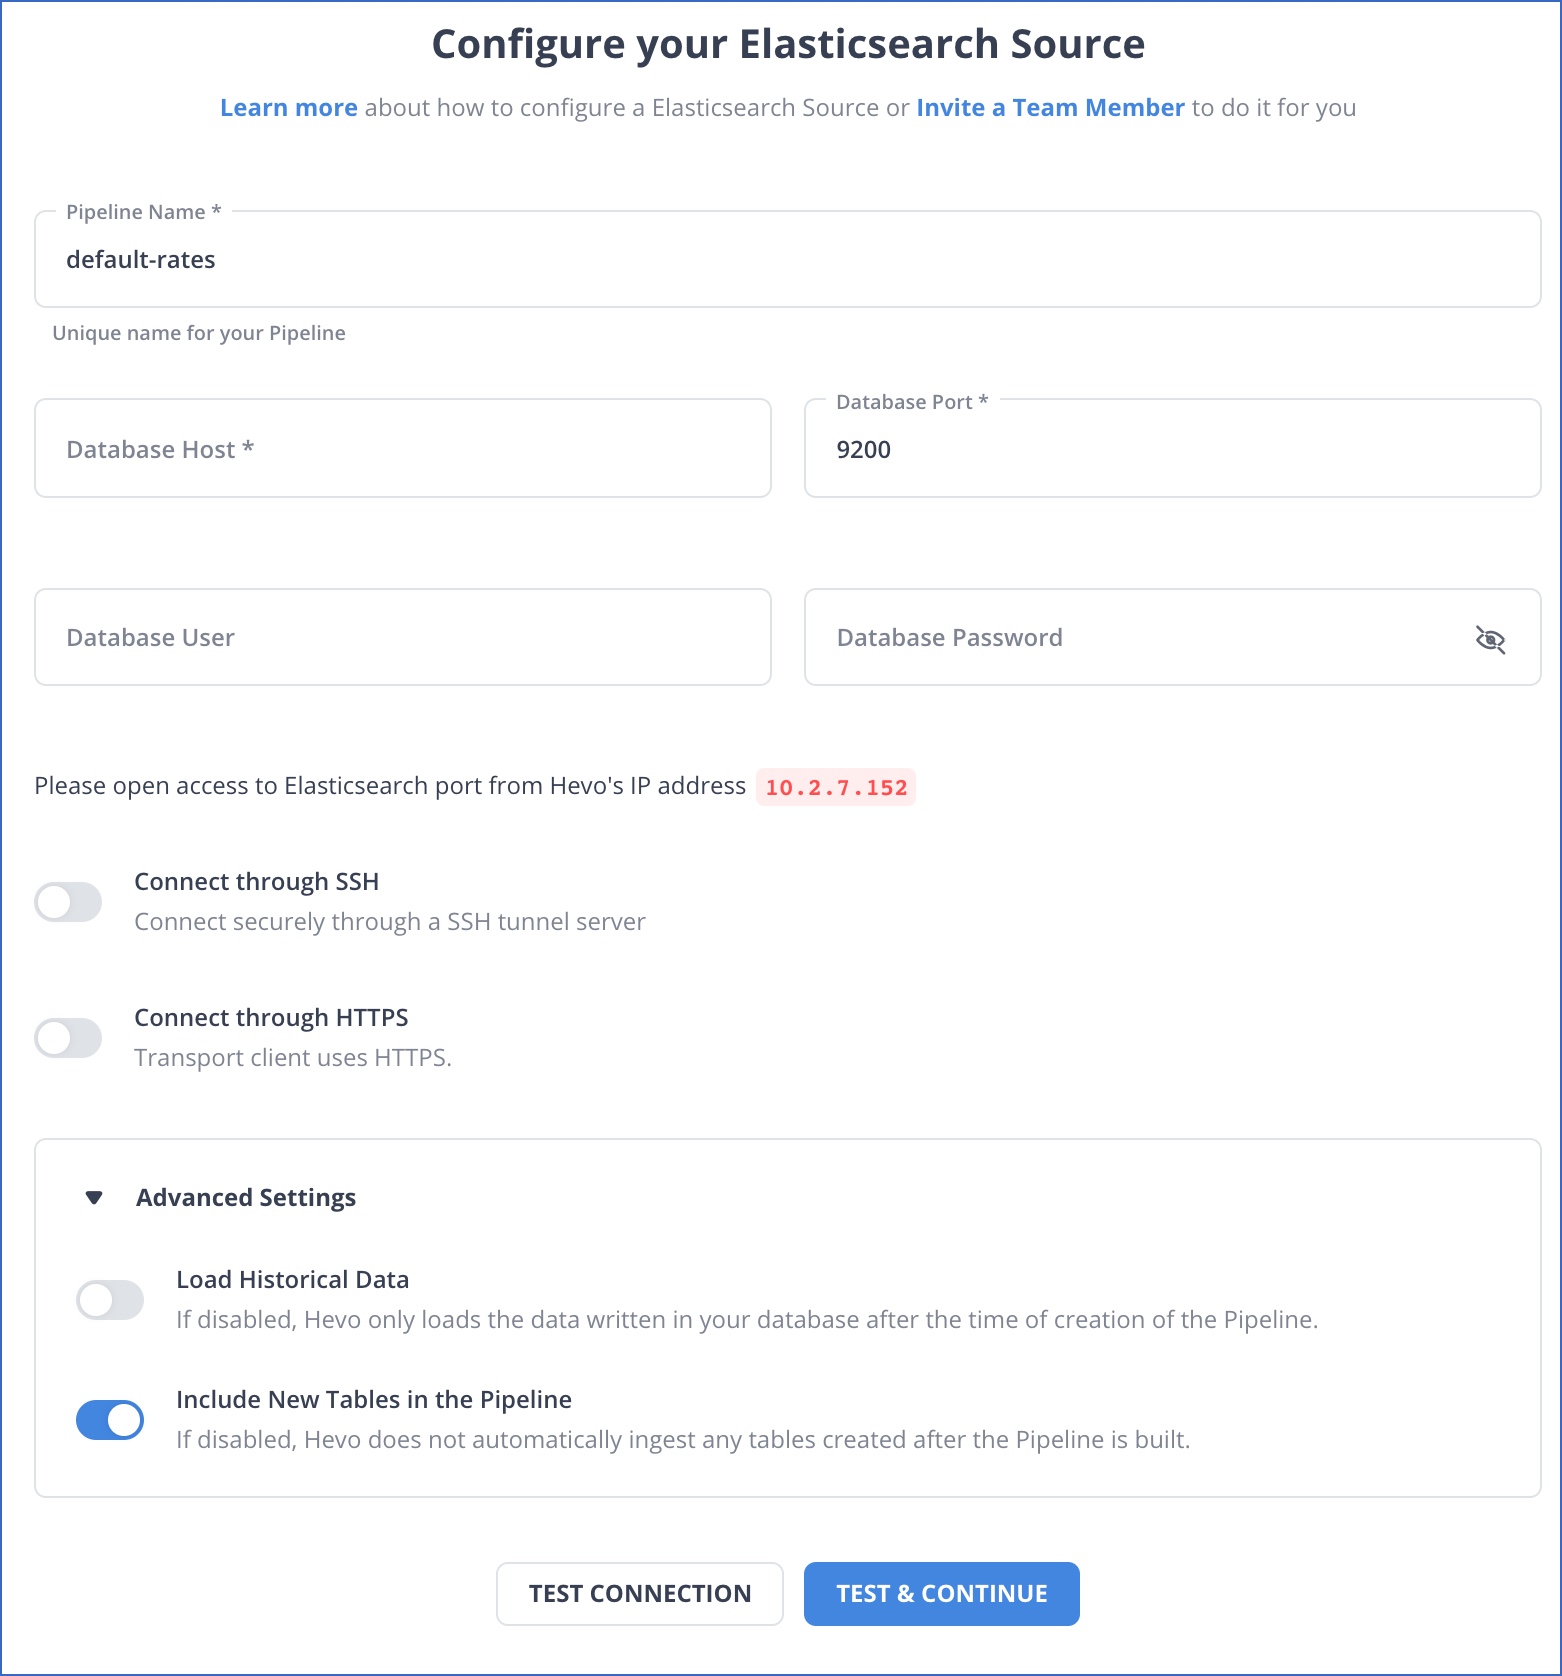Viewport: 1562px width, 1676px height.
Task: Open the Learn more link
Action: coord(289,108)
